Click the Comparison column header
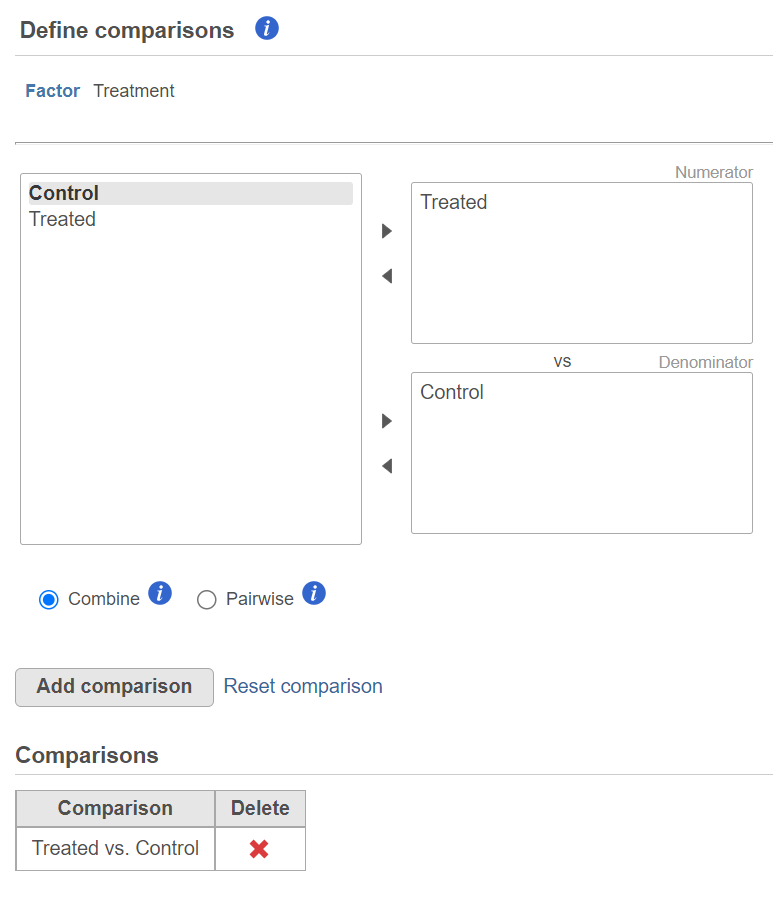This screenshot has width=773, height=899. [115, 808]
